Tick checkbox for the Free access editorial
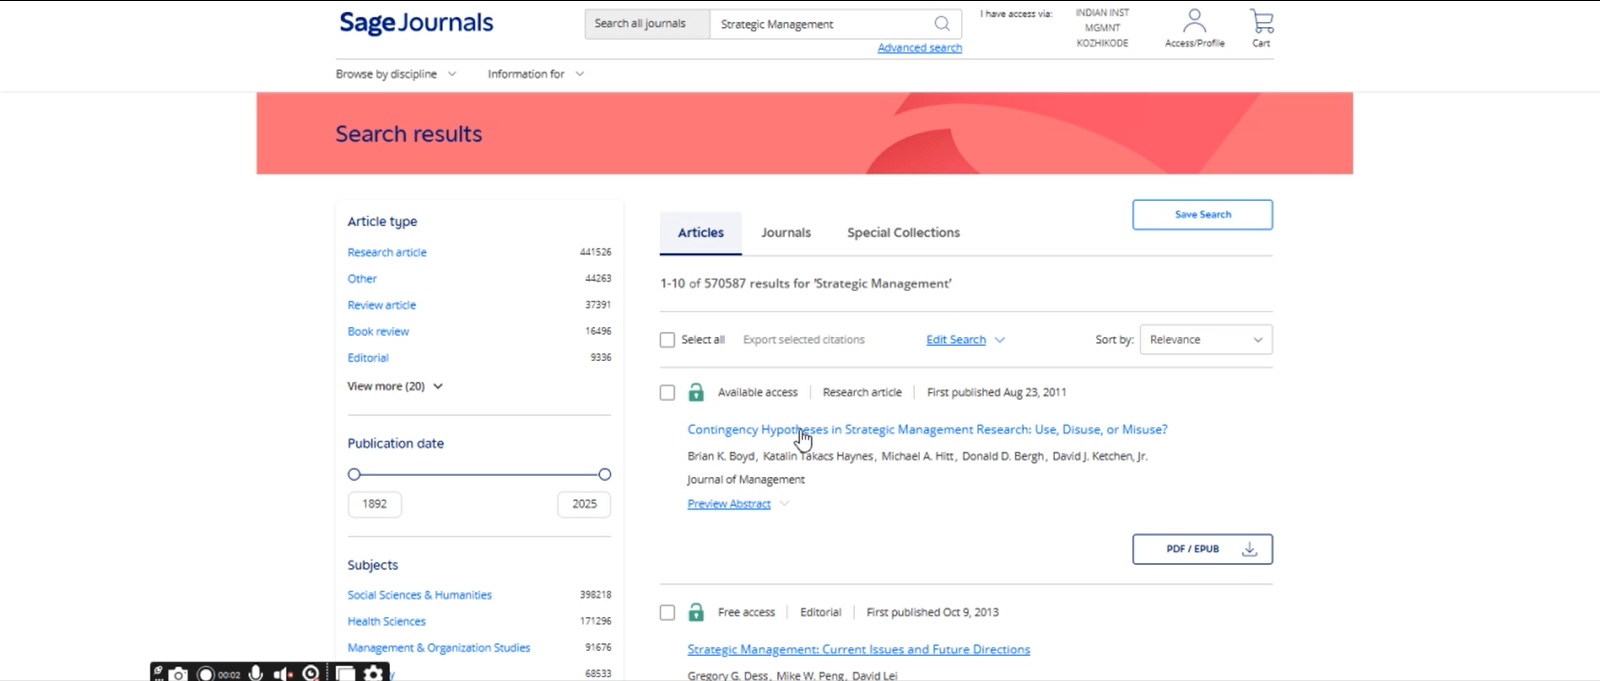This screenshot has height=681, width=1600. point(667,613)
